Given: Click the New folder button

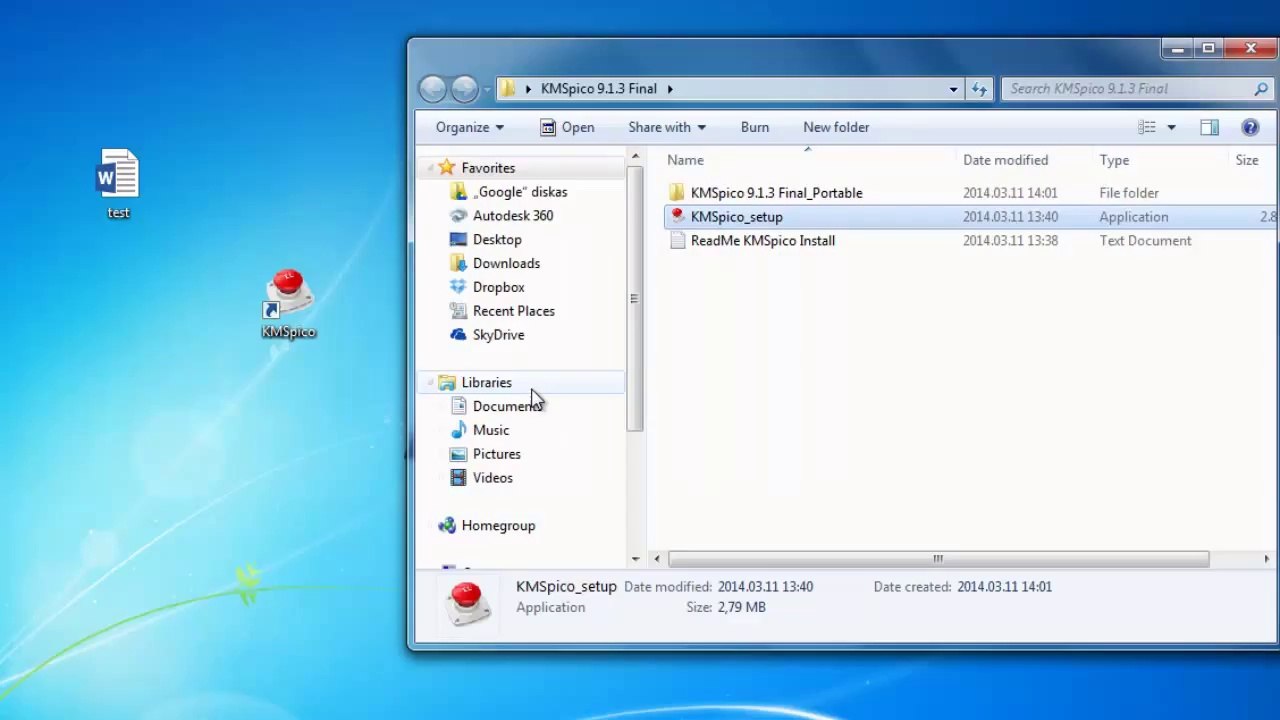Looking at the screenshot, I should 836,127.
